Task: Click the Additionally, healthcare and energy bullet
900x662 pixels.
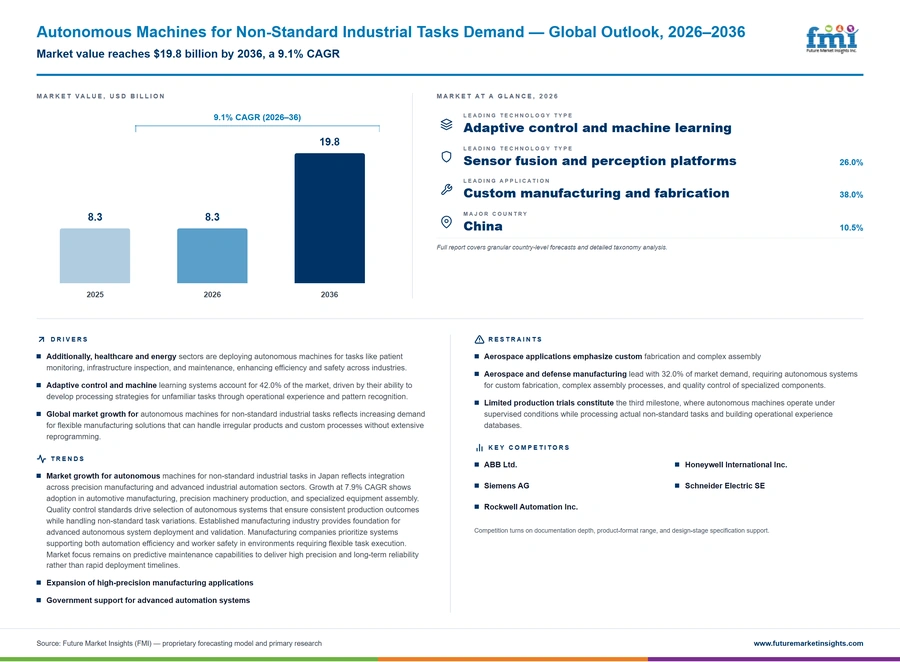Action: (x=226, y=362)
